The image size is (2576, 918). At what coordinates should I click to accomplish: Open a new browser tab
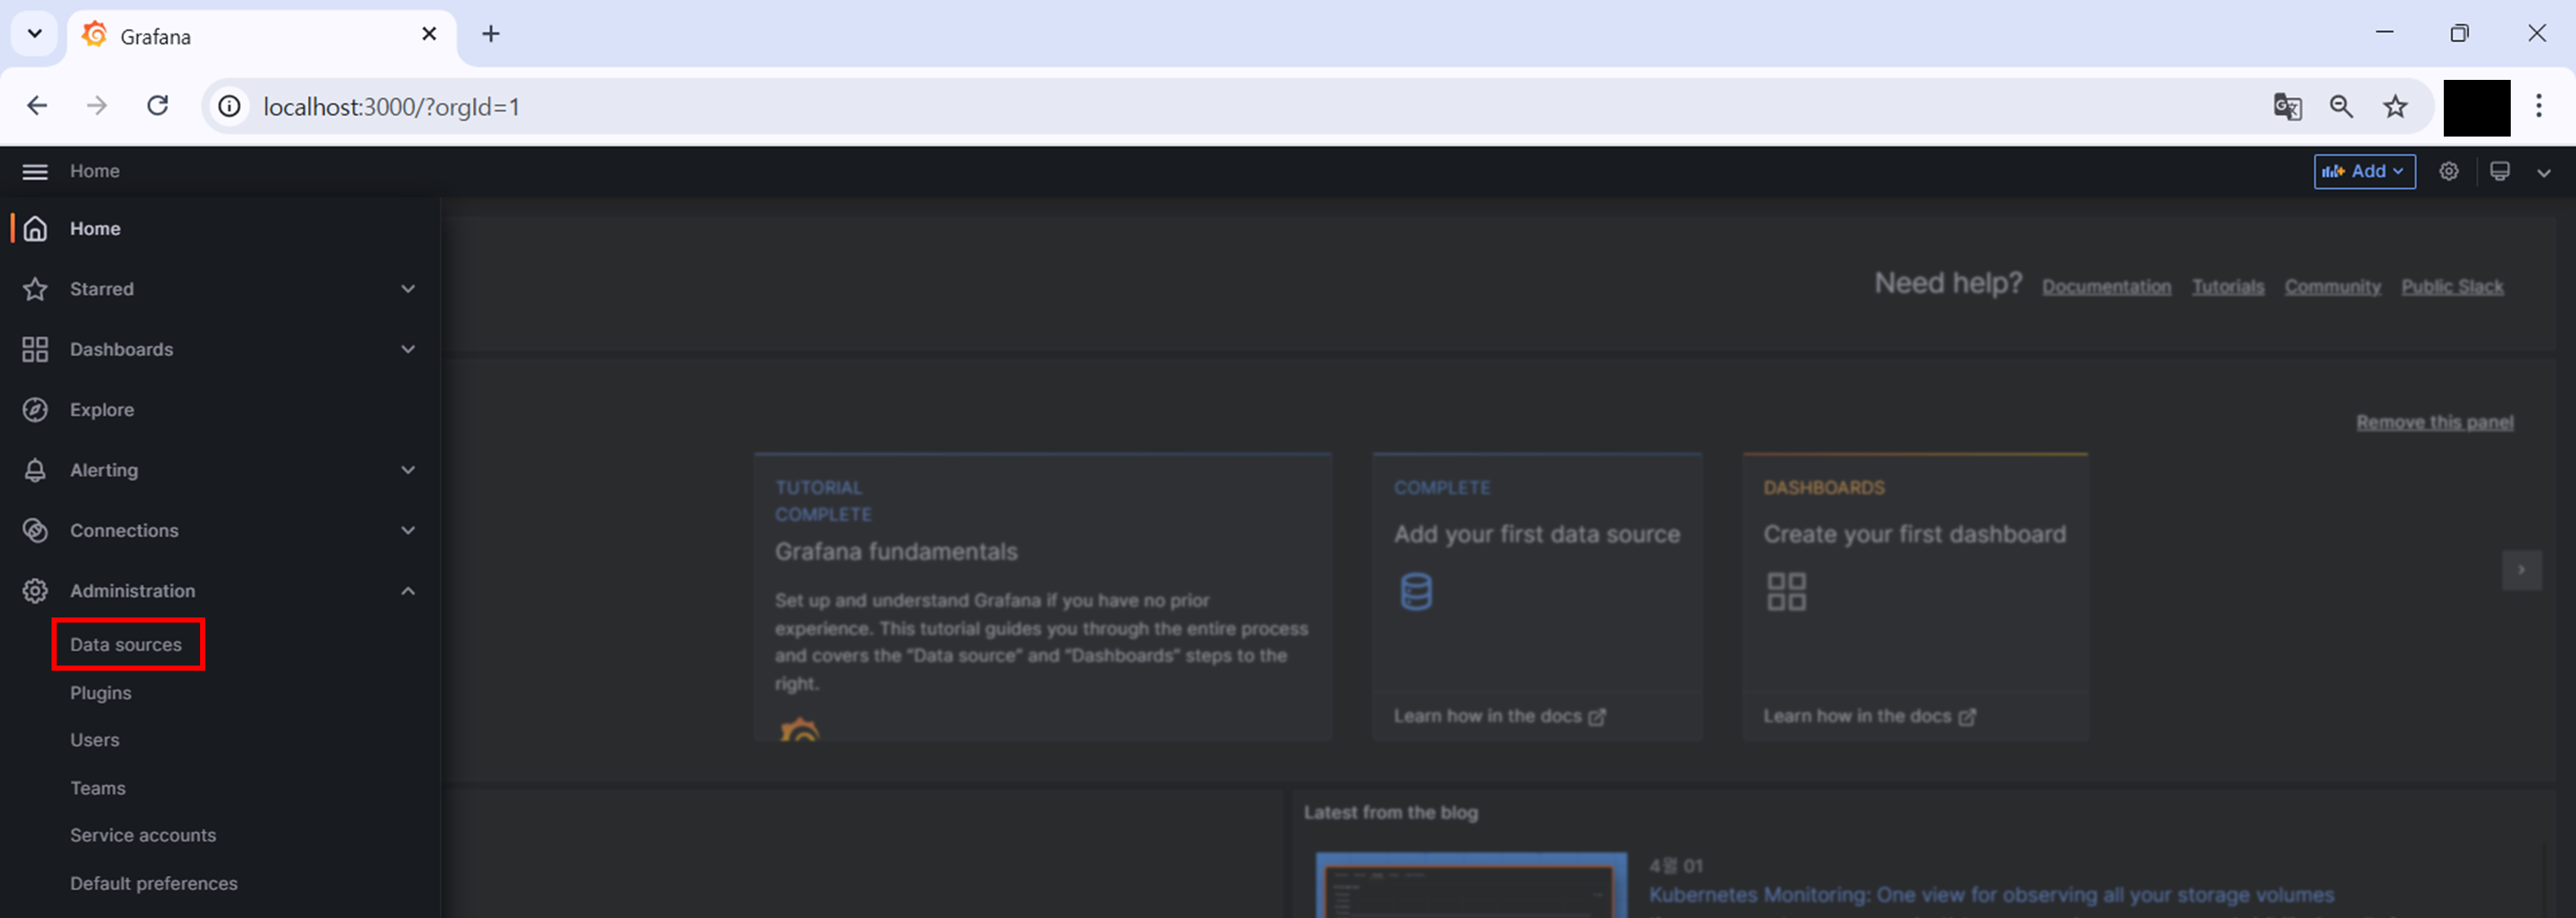tap(490, 34)
